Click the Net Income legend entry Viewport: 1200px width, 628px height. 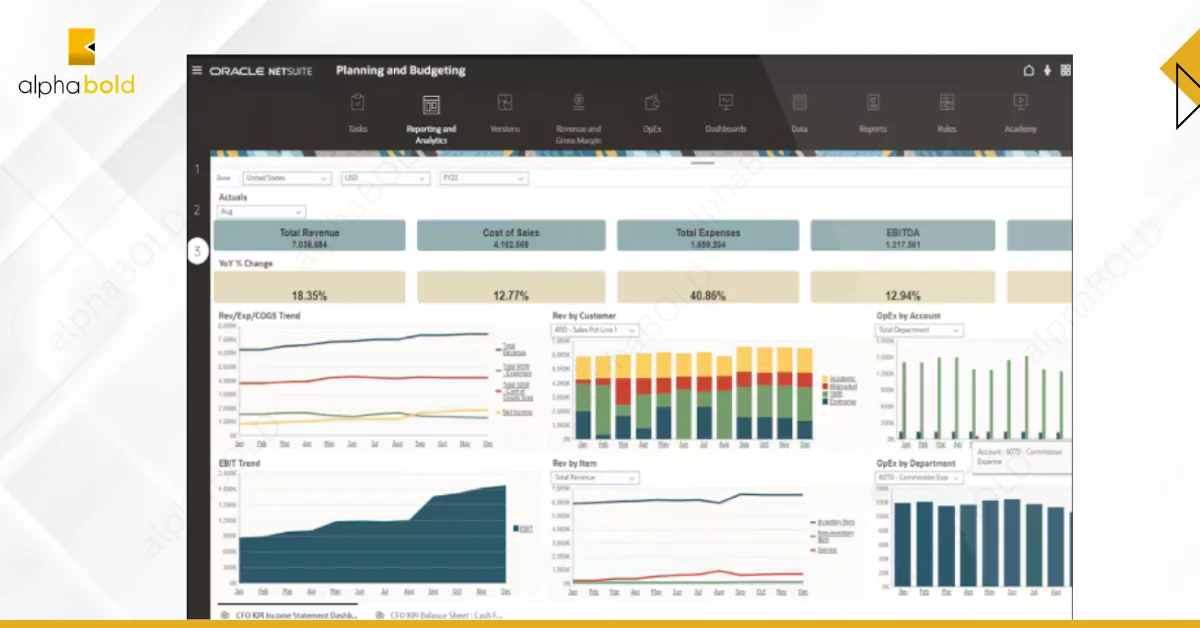coord(514,412)
